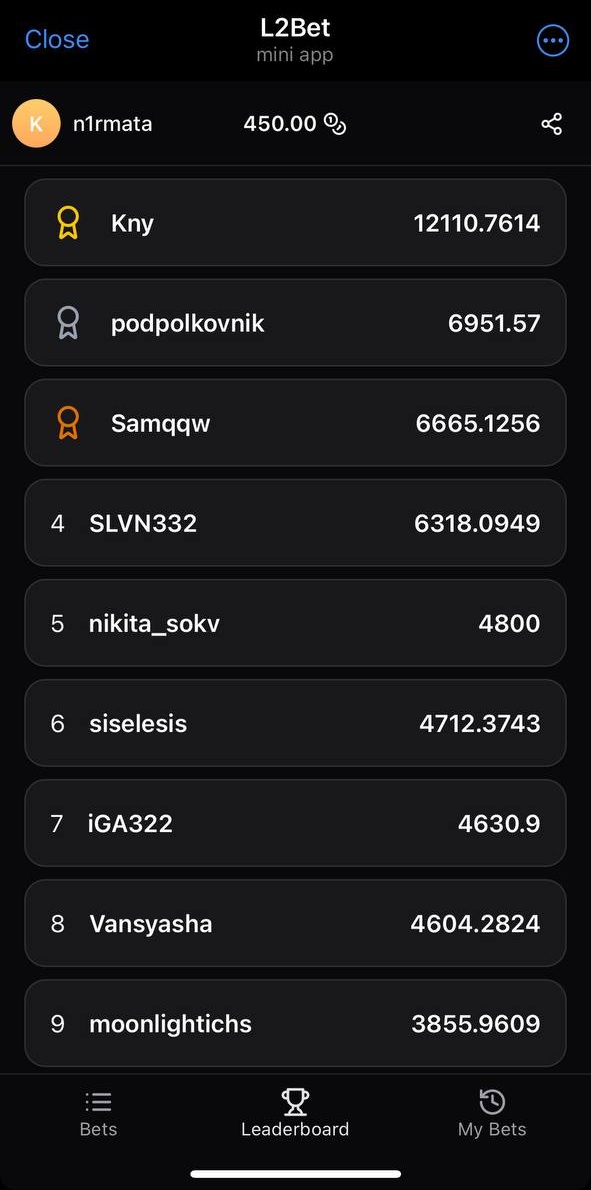Image resolution: width=591 pixels, height=1190 pixels.
Task: Tap the Leaderboard trophy icon
Action: click(295, 1101)
